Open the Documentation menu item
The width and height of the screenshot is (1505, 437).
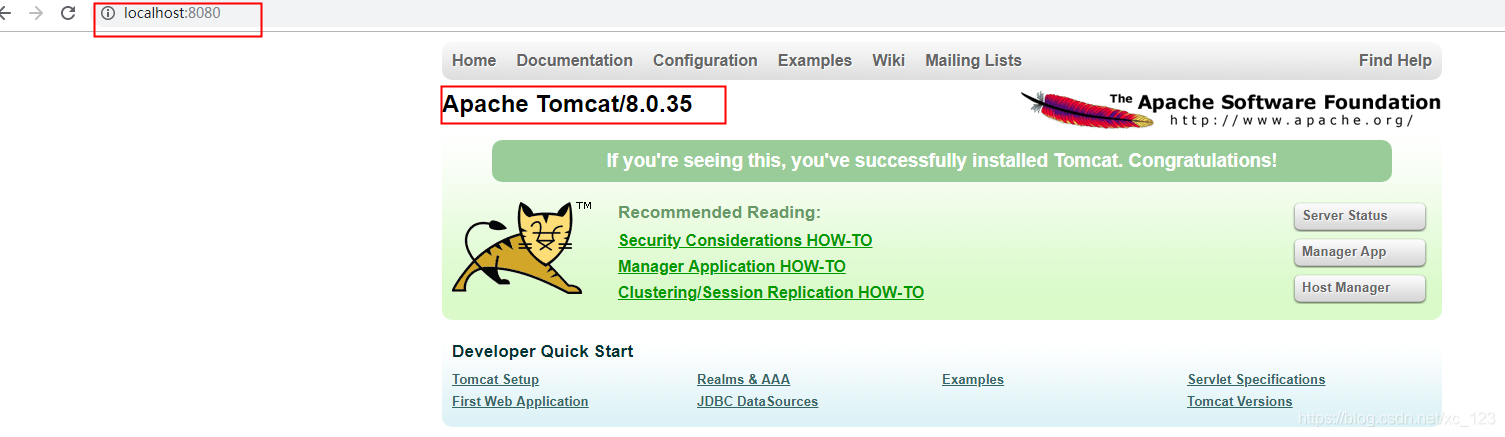pos(574,60)
